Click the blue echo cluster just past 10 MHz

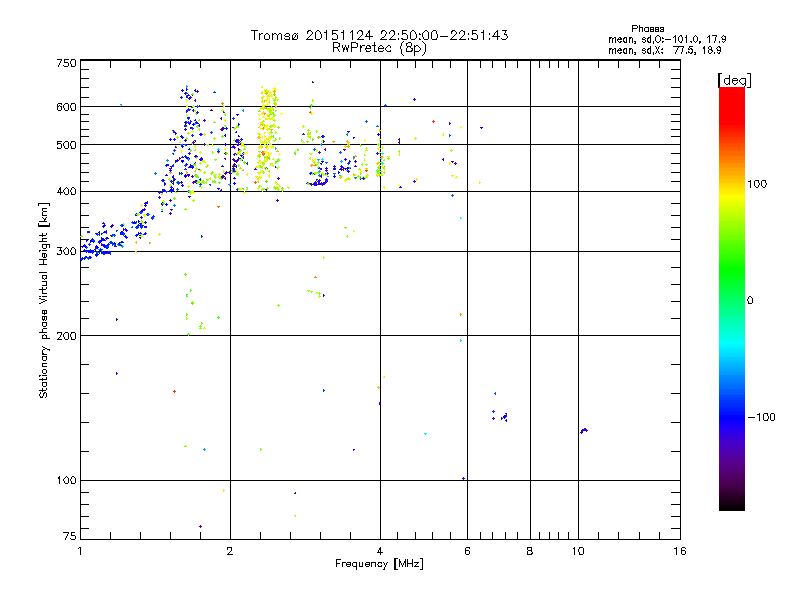click(584, 431)
